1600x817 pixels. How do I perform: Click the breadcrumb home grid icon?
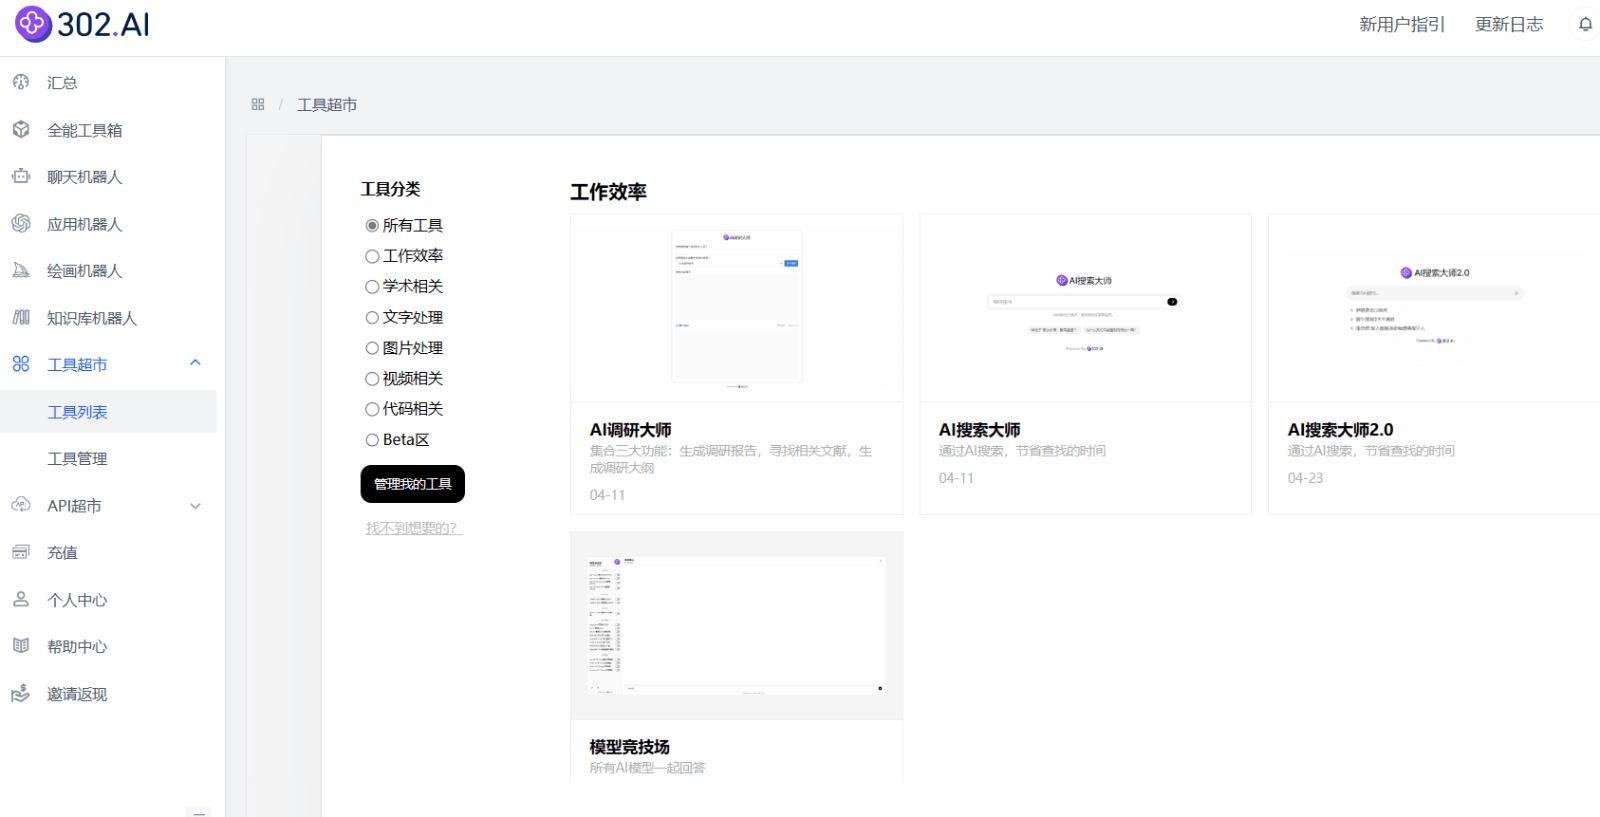[258, 104]
